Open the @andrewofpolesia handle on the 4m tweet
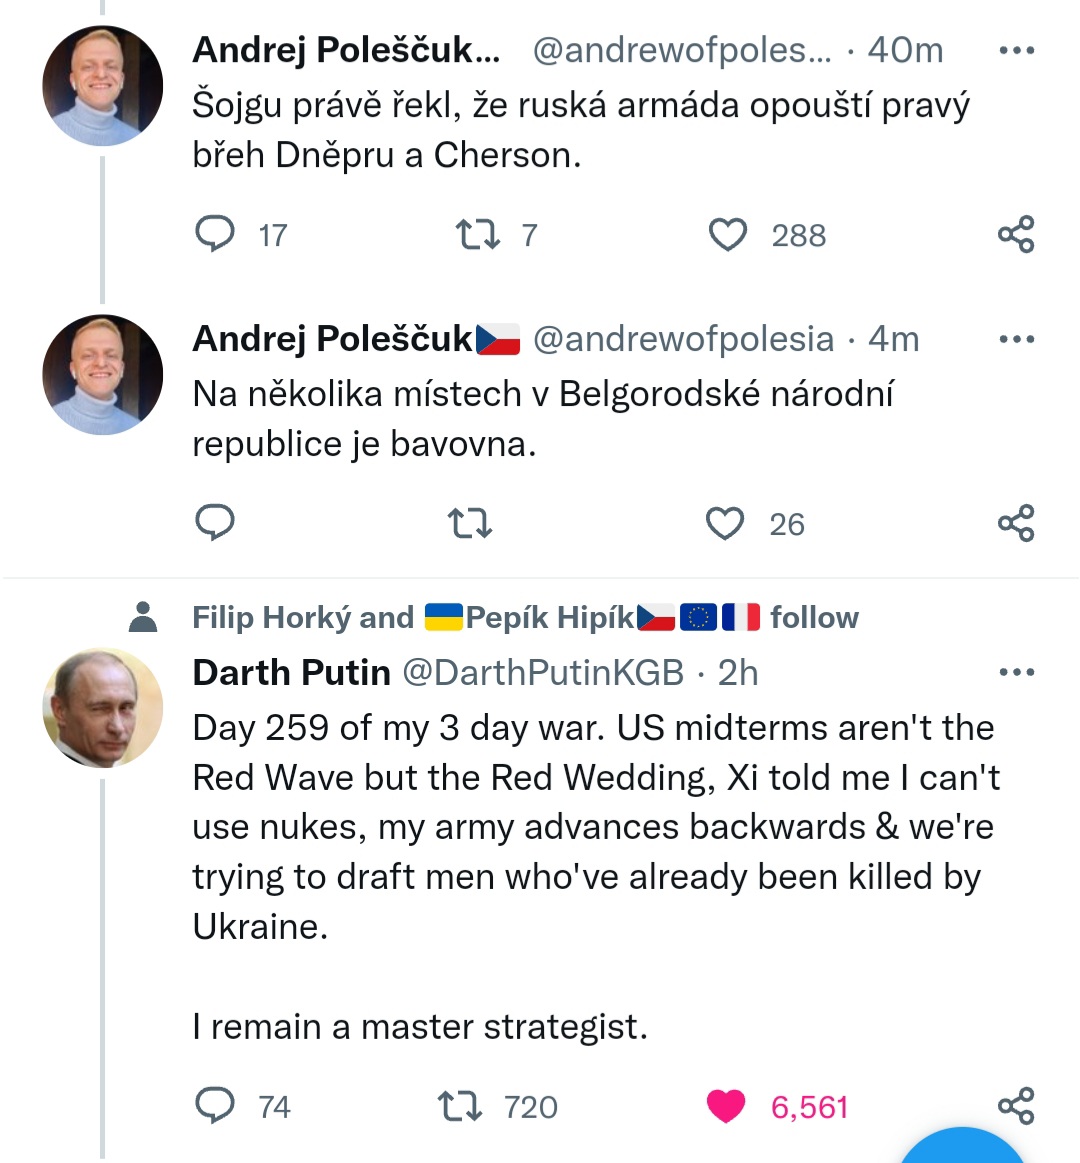The width and height of the screenshot is (1080, 1163). click(683, 339)
